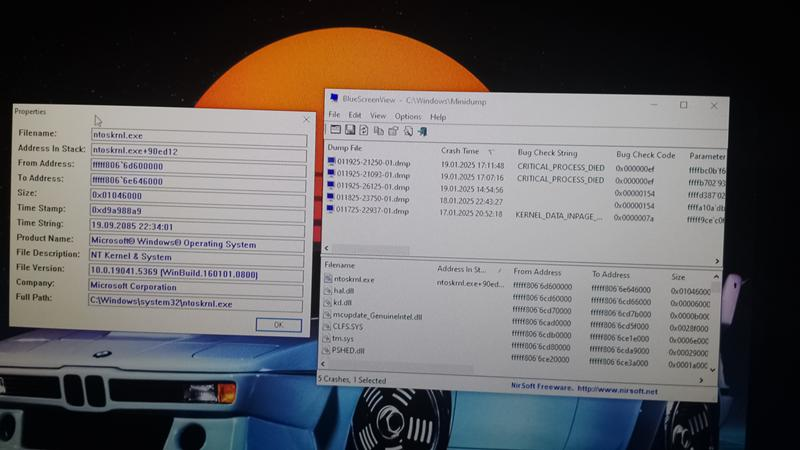Click the kd.dll module icon
Image resolution: width=800 pixels, height=450 pixels.
point(328,302)
